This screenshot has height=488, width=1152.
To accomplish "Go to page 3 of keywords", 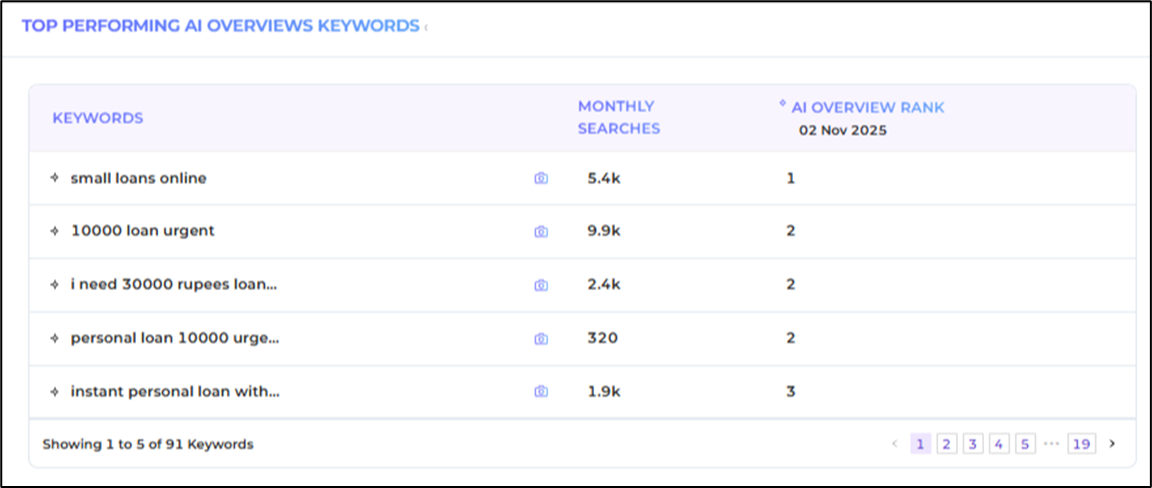I will click(972, 443).
